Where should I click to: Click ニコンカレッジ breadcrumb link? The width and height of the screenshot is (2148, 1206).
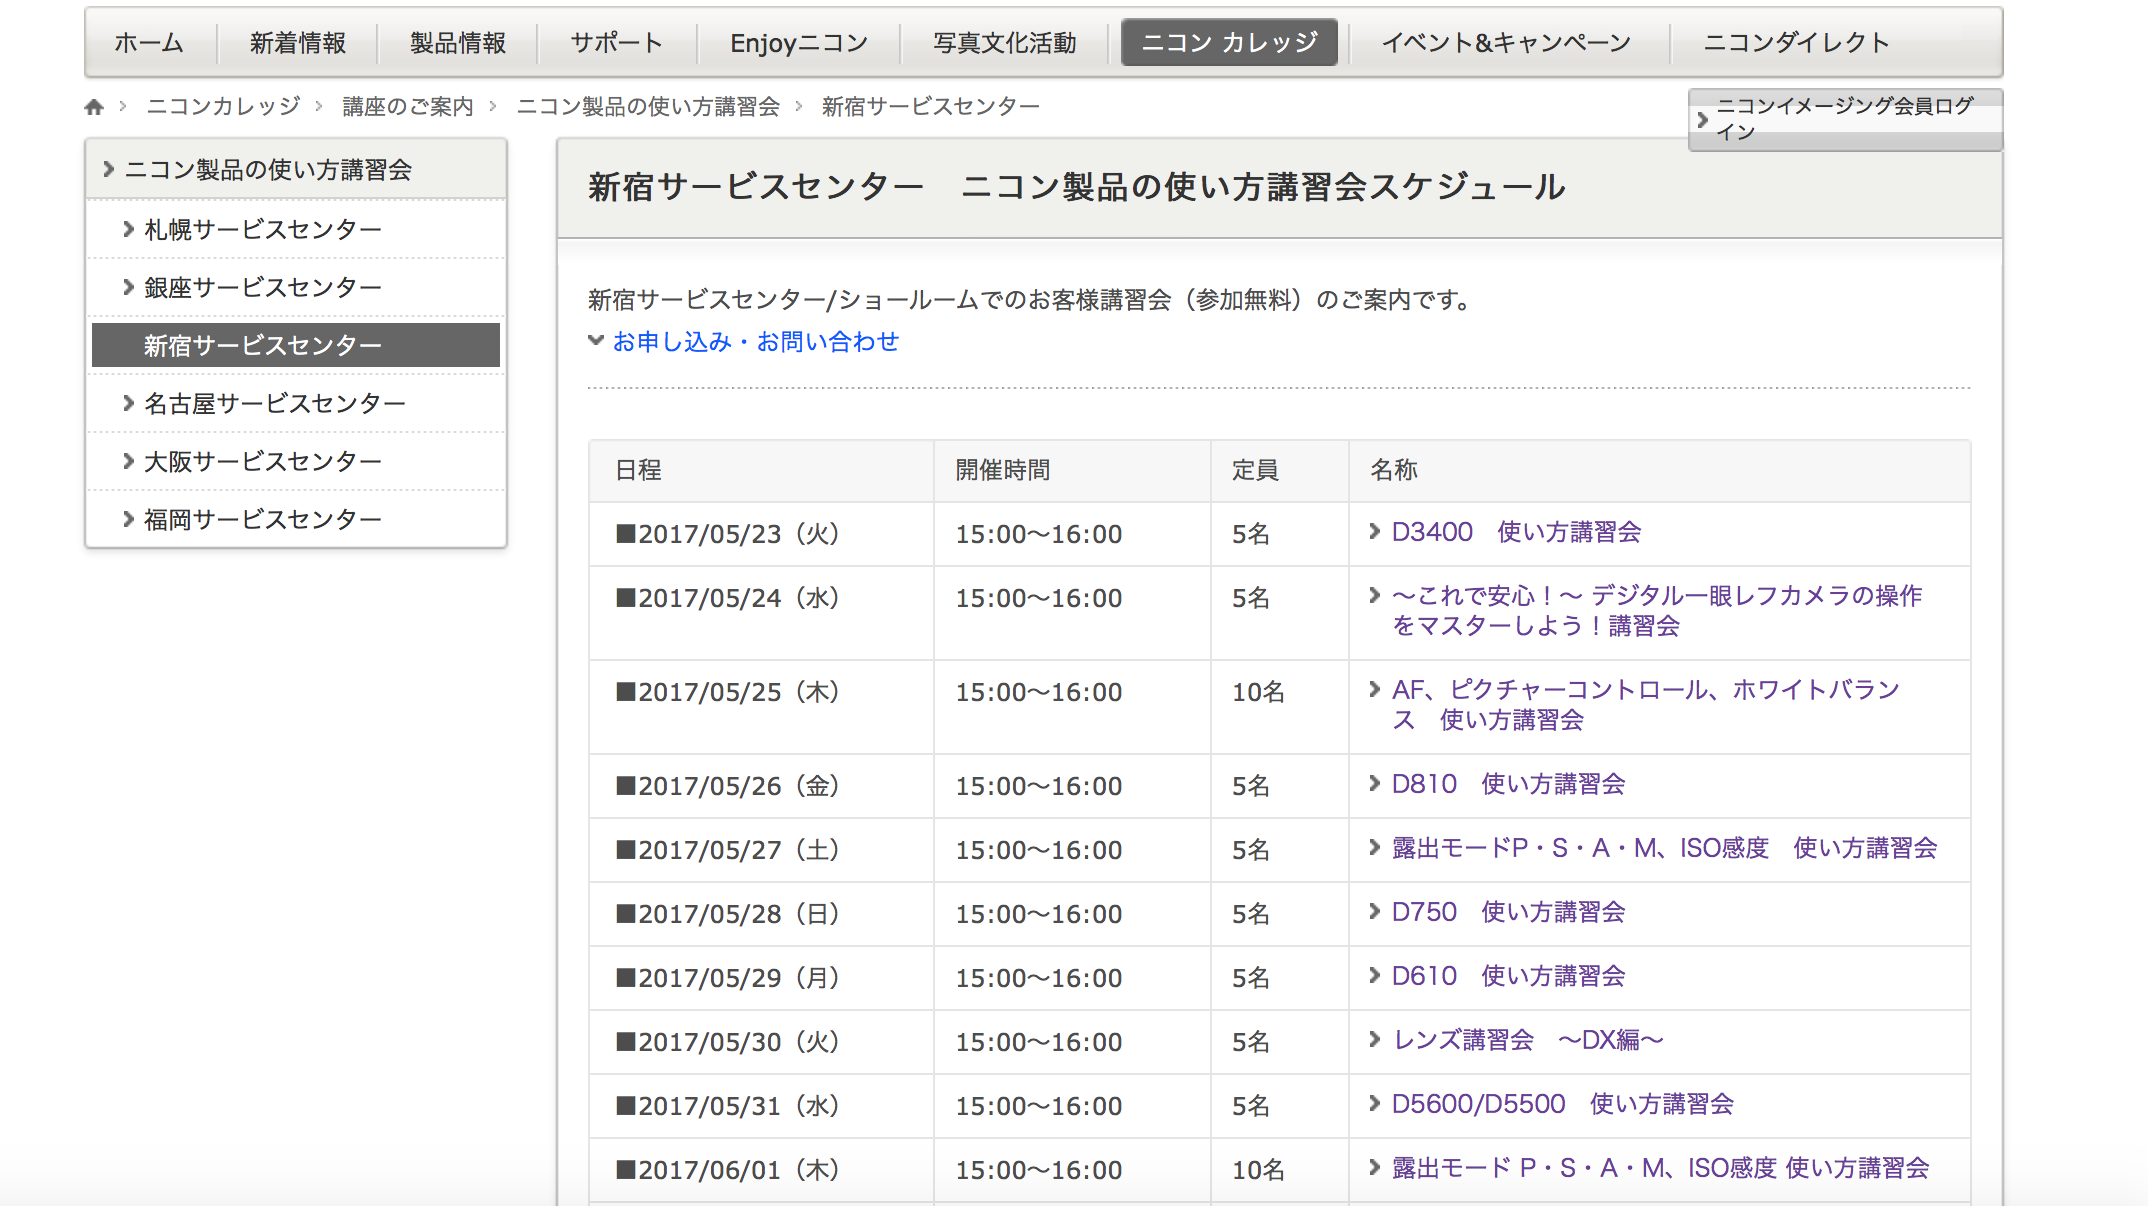[223, 106]
